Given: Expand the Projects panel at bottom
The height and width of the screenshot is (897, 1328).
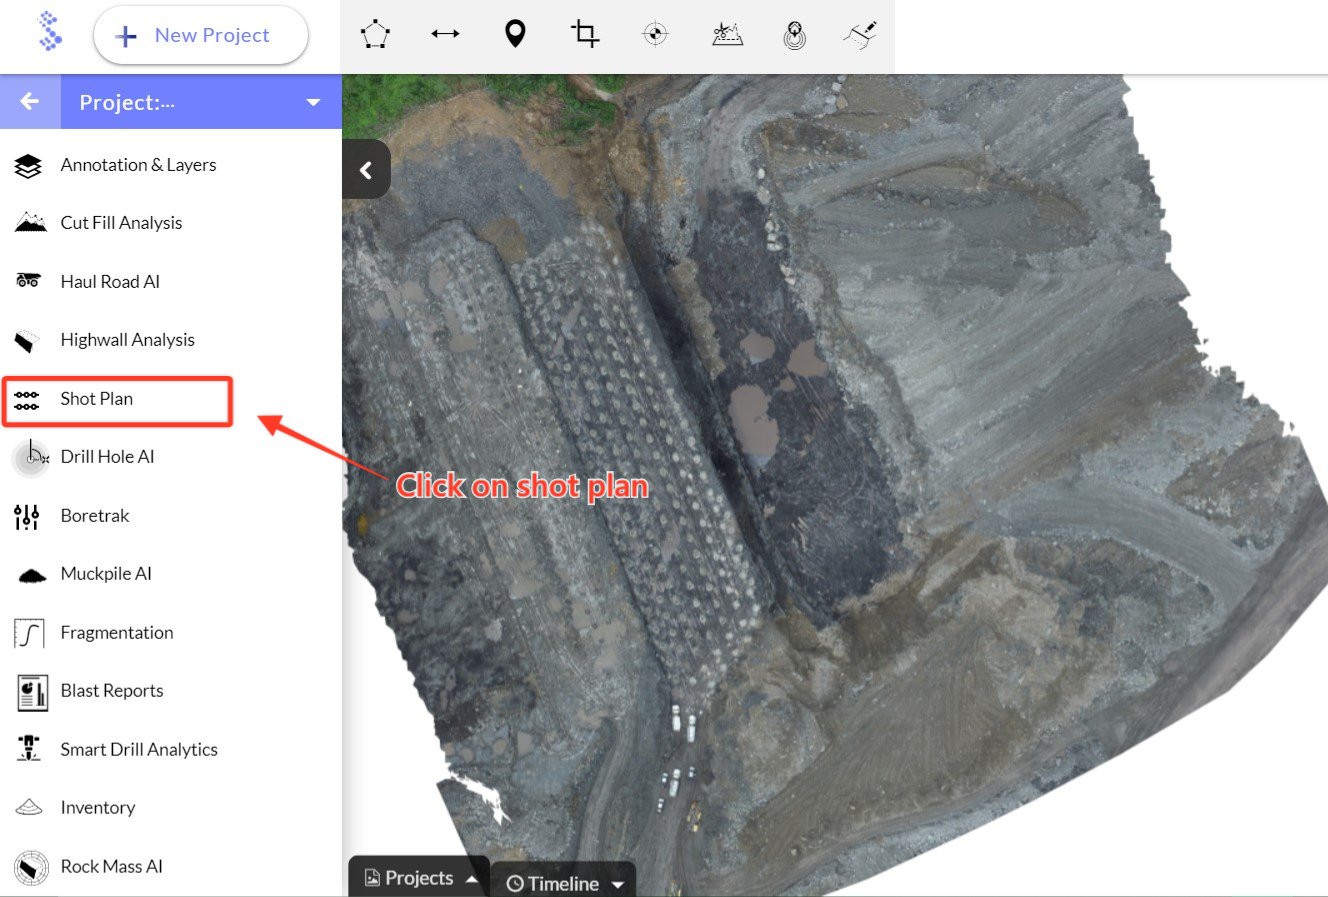Looking at the screenshot, I should point(419,878).
